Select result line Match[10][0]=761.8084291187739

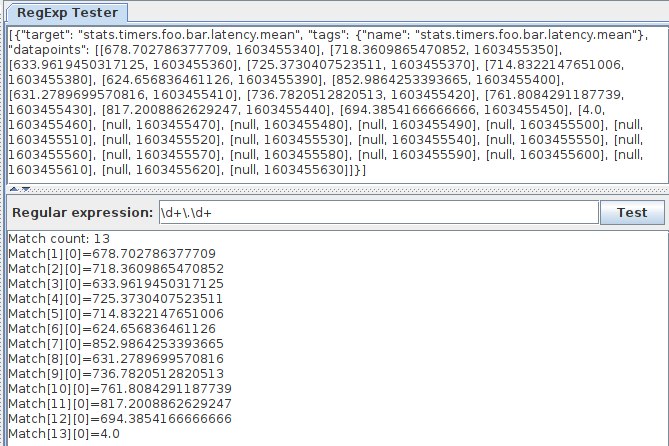[x=120, y=389]
